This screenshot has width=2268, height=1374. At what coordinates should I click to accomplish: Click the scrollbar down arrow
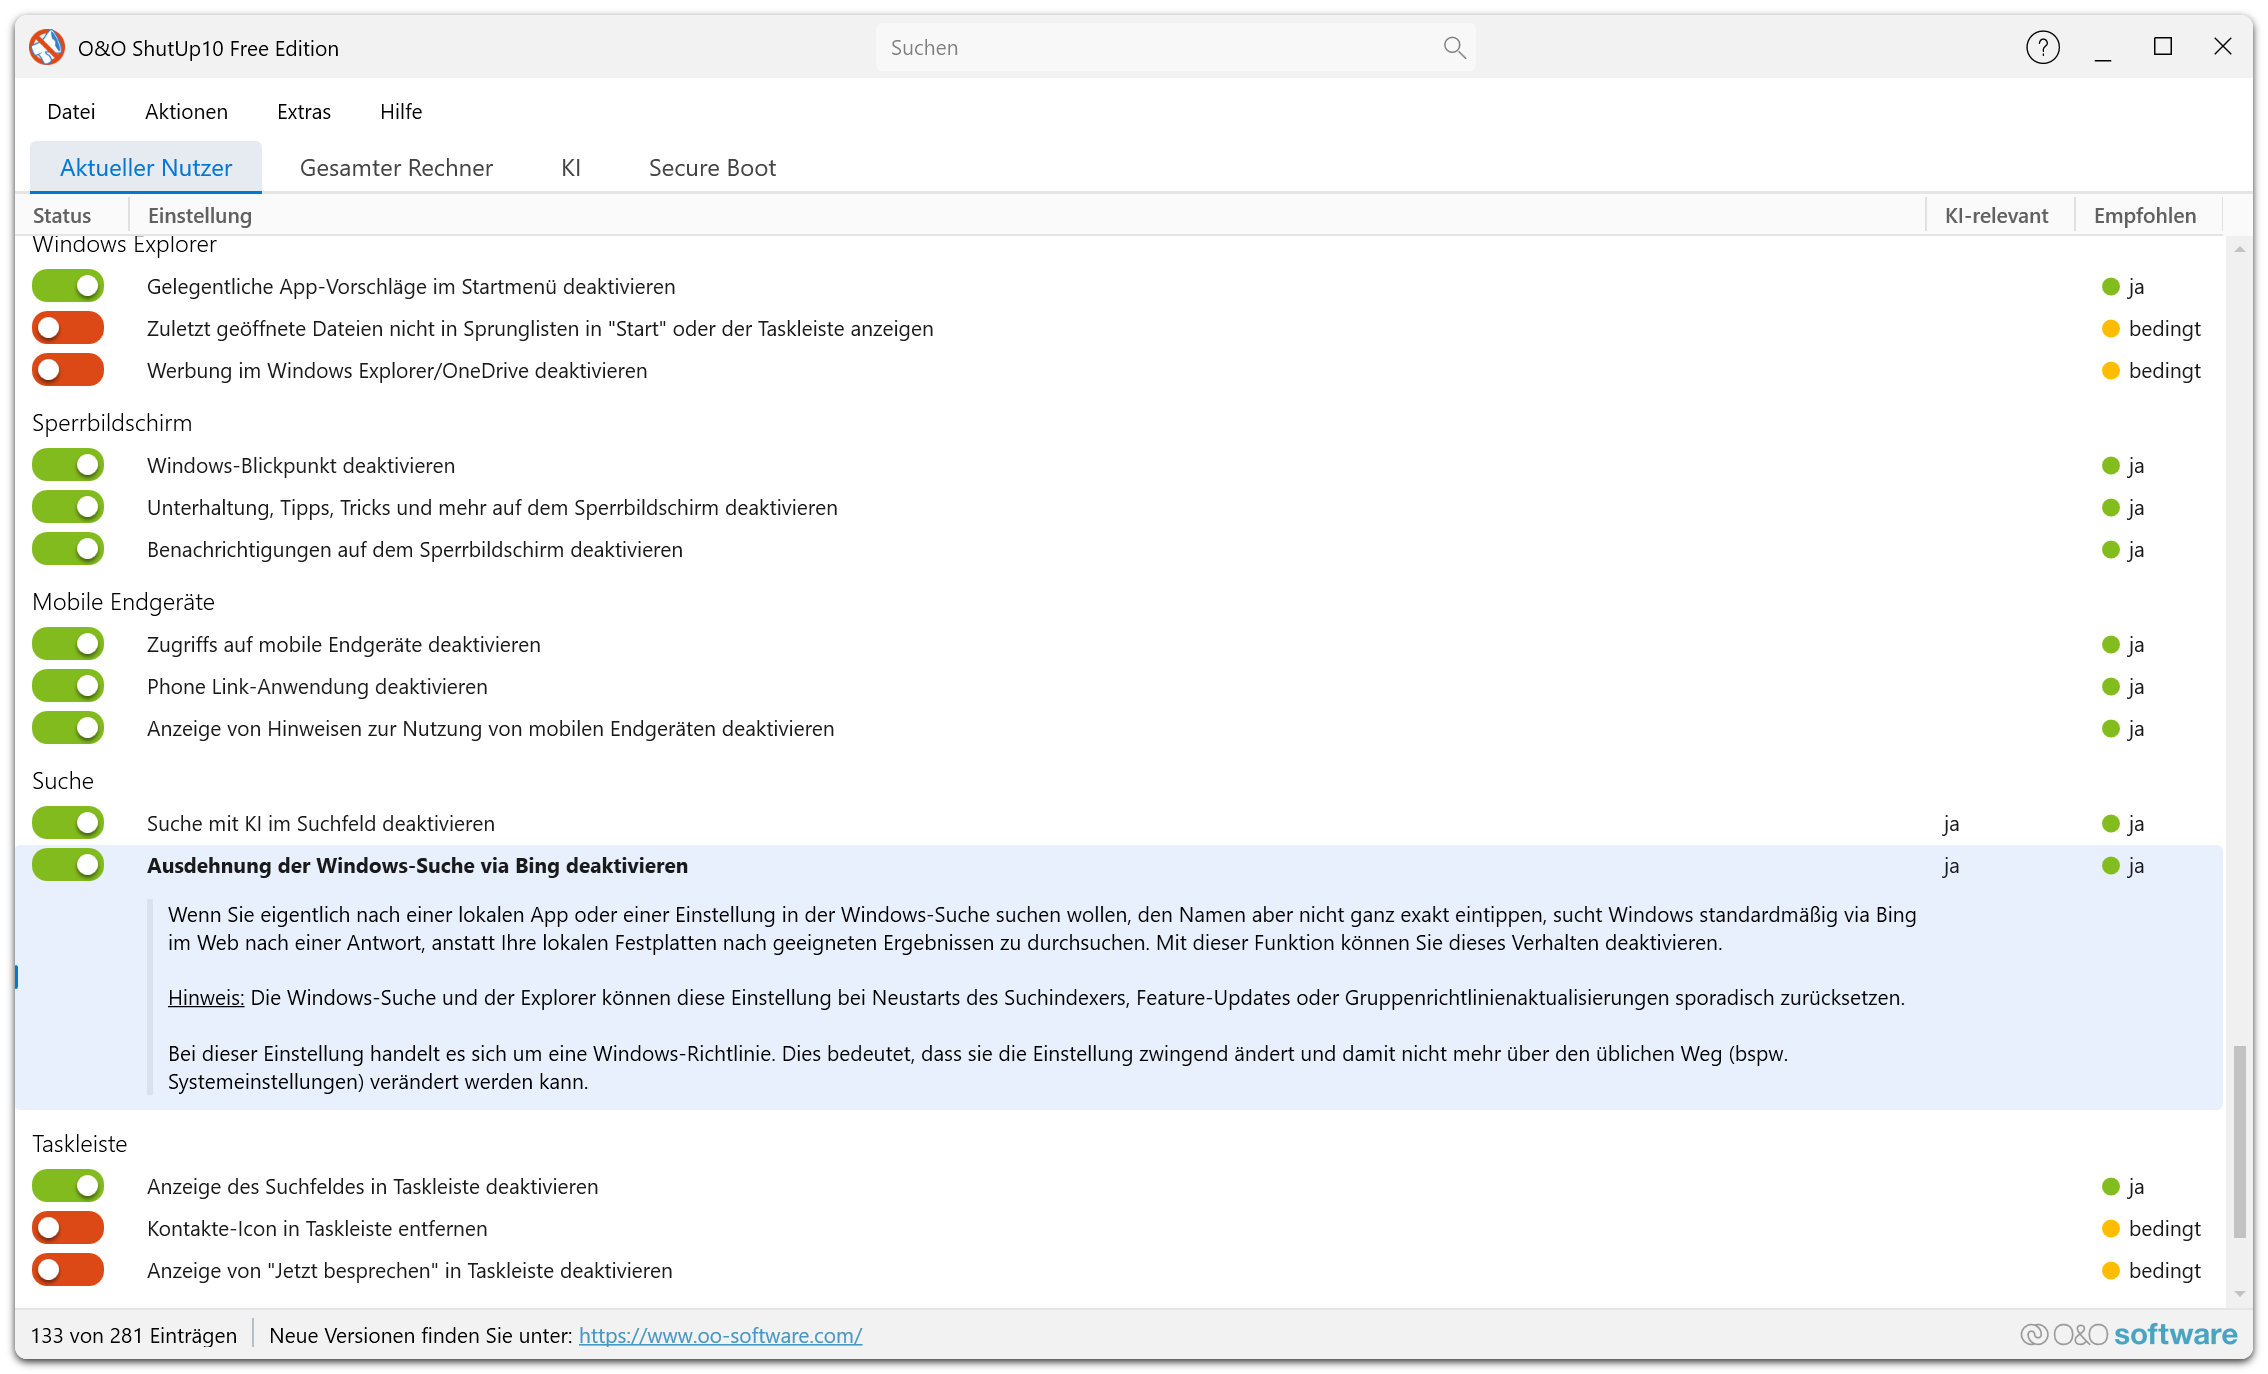tap(2240, 1294)
